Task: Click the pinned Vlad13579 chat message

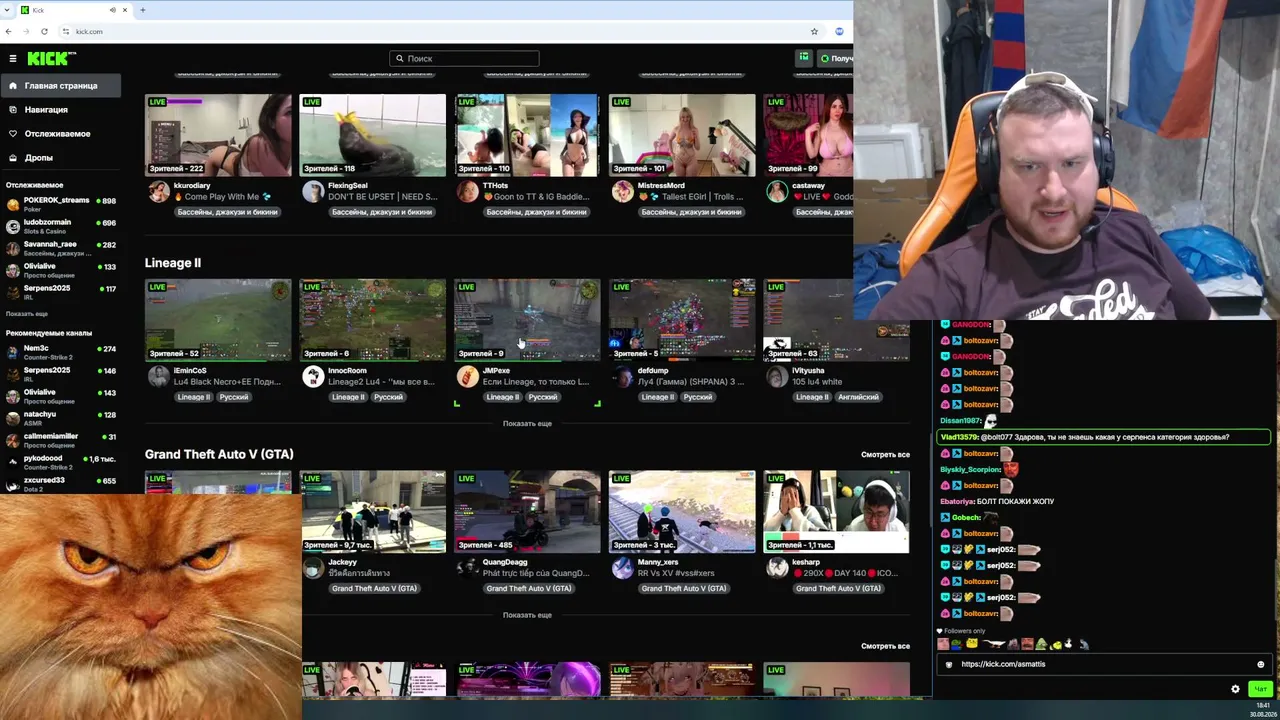Action: pos(1103,437)
